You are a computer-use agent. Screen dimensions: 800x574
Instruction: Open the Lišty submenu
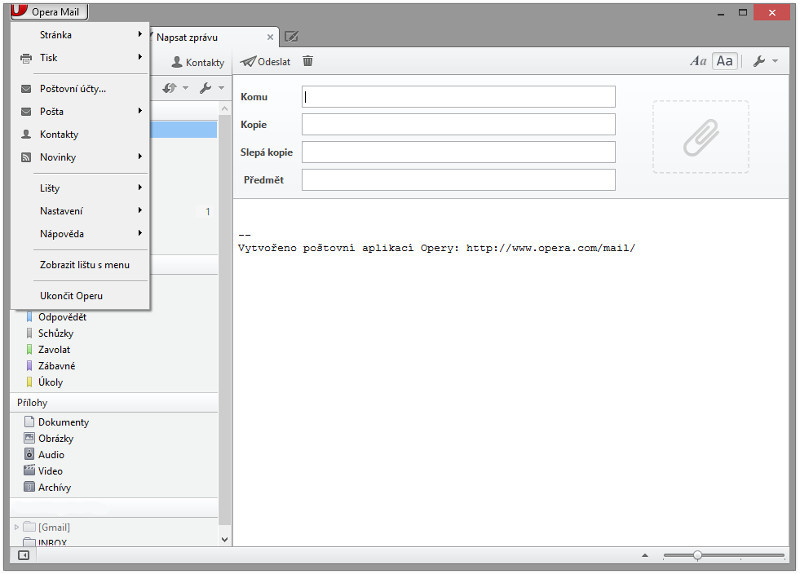click(80, 188)
